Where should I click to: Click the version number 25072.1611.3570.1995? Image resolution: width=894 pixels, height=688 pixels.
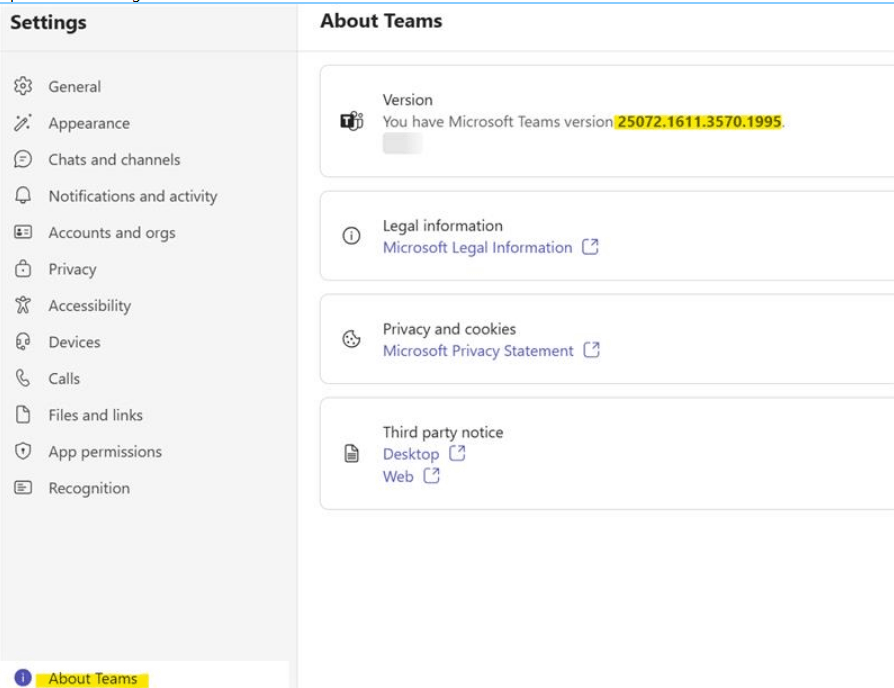click(699, 121)
